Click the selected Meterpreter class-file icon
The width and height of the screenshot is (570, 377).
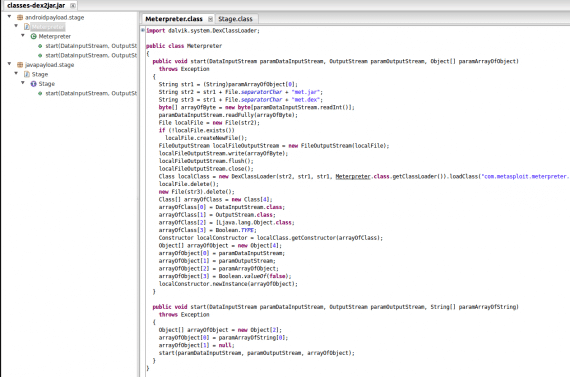point(27,27)
